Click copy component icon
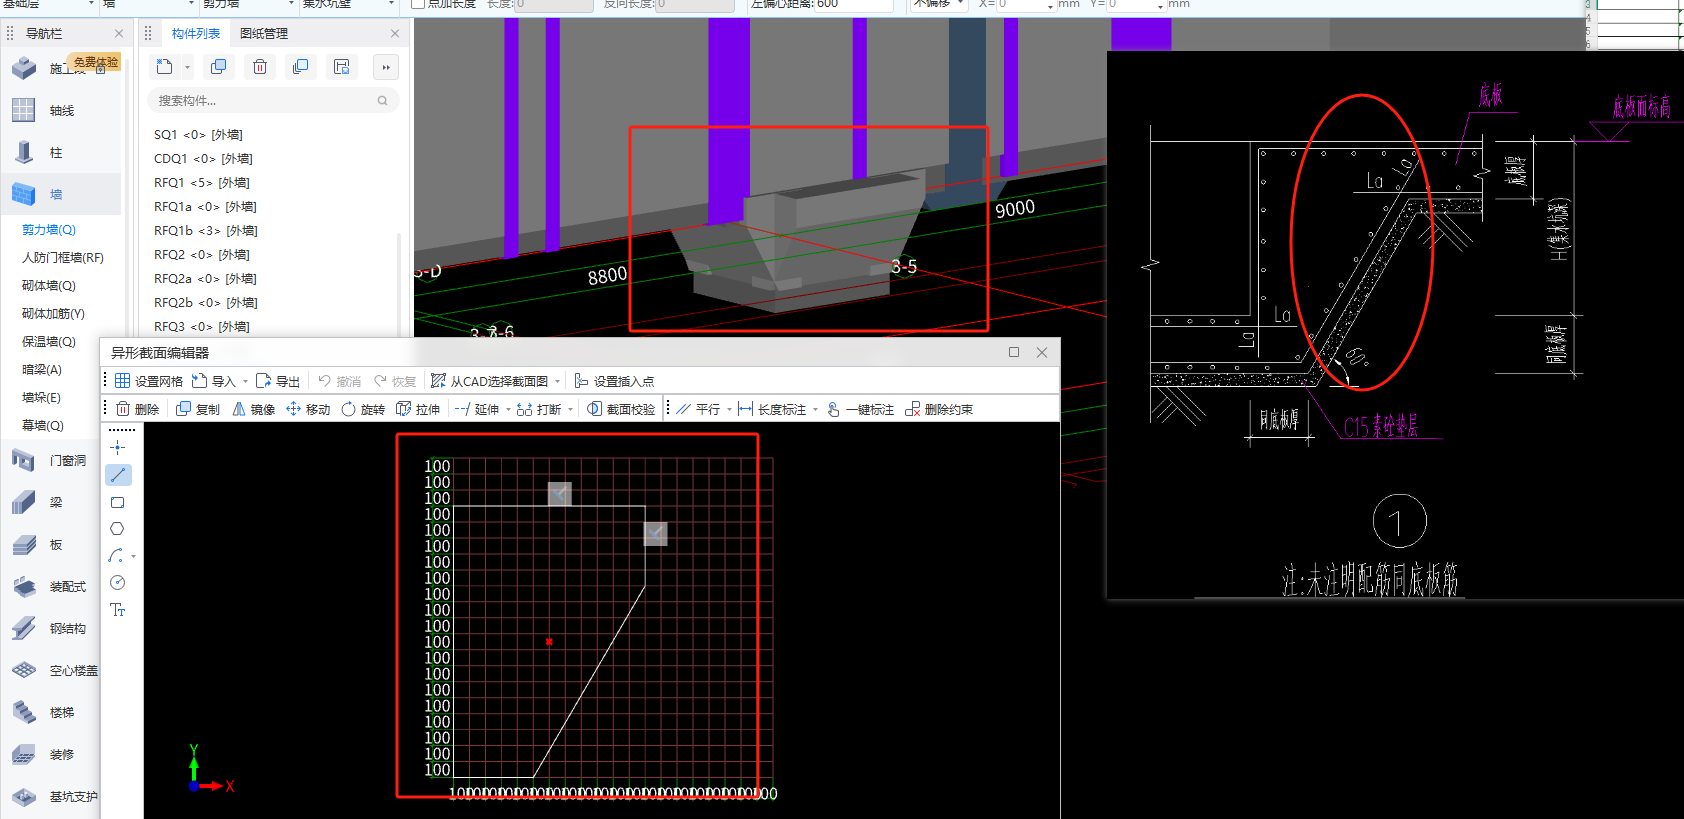The width and height of the screenshot is (1684, 819). tap(218, 67)
